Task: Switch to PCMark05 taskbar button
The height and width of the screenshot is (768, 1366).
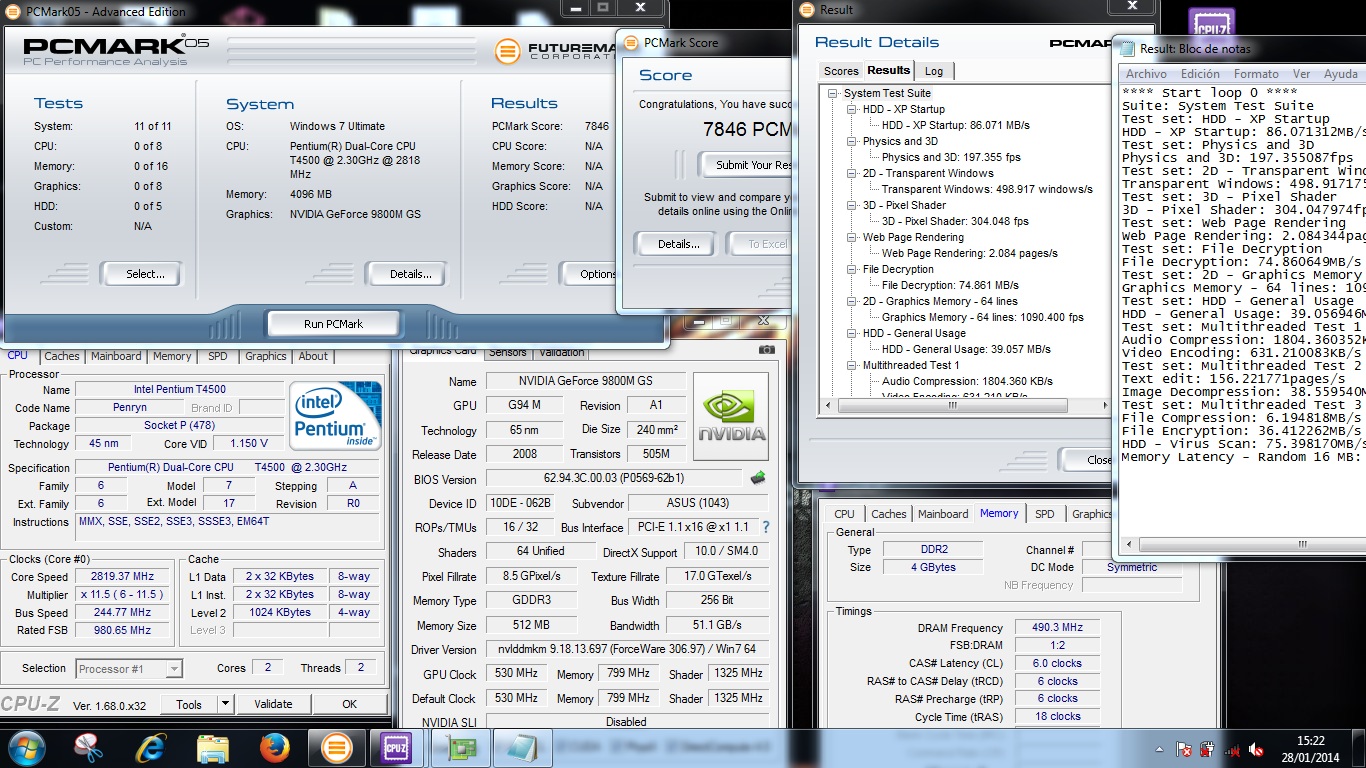Action: coord(336,748)
